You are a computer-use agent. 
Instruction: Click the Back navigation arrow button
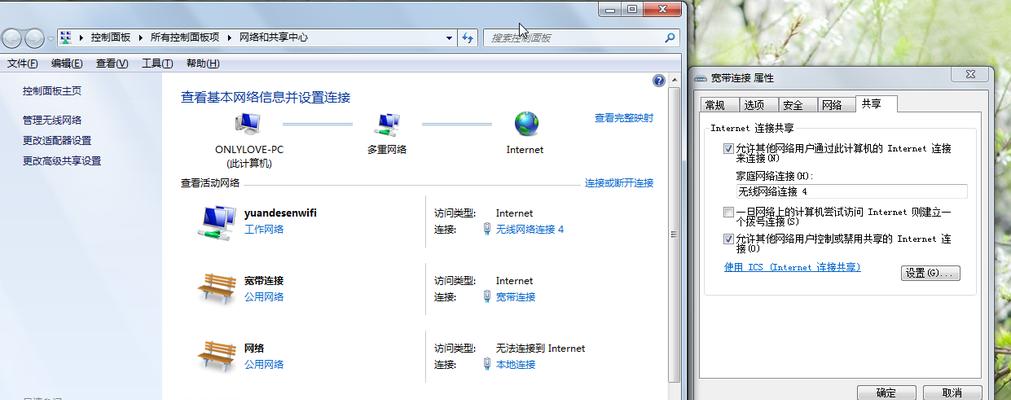coord(11,39)
